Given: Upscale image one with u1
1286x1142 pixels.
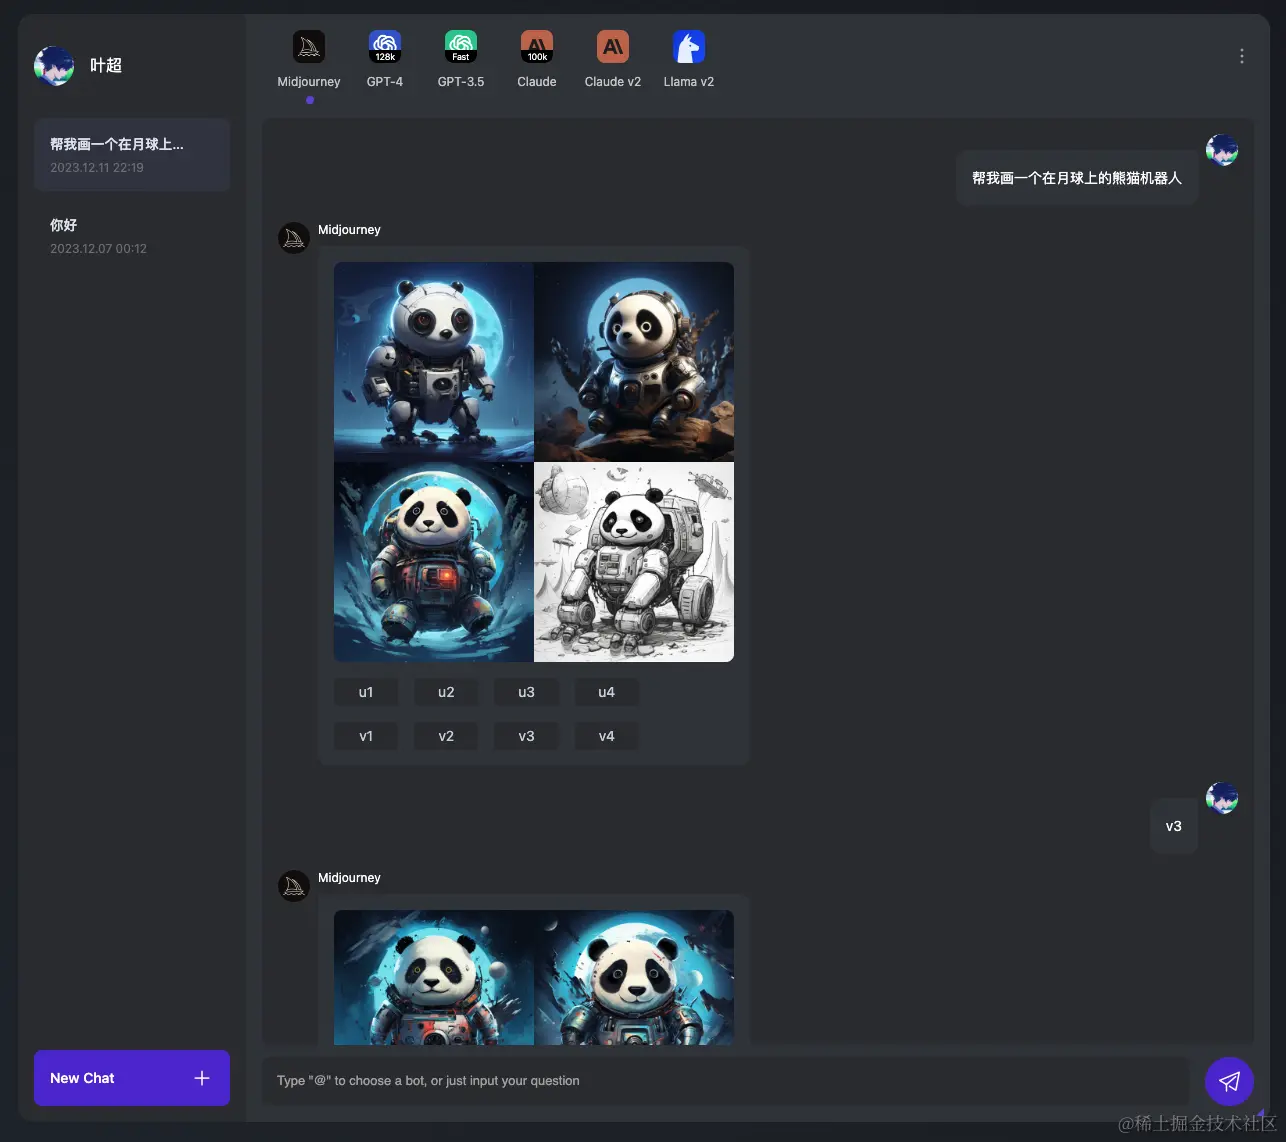Looking at the screenshot, I should click(x=366, y=692).
